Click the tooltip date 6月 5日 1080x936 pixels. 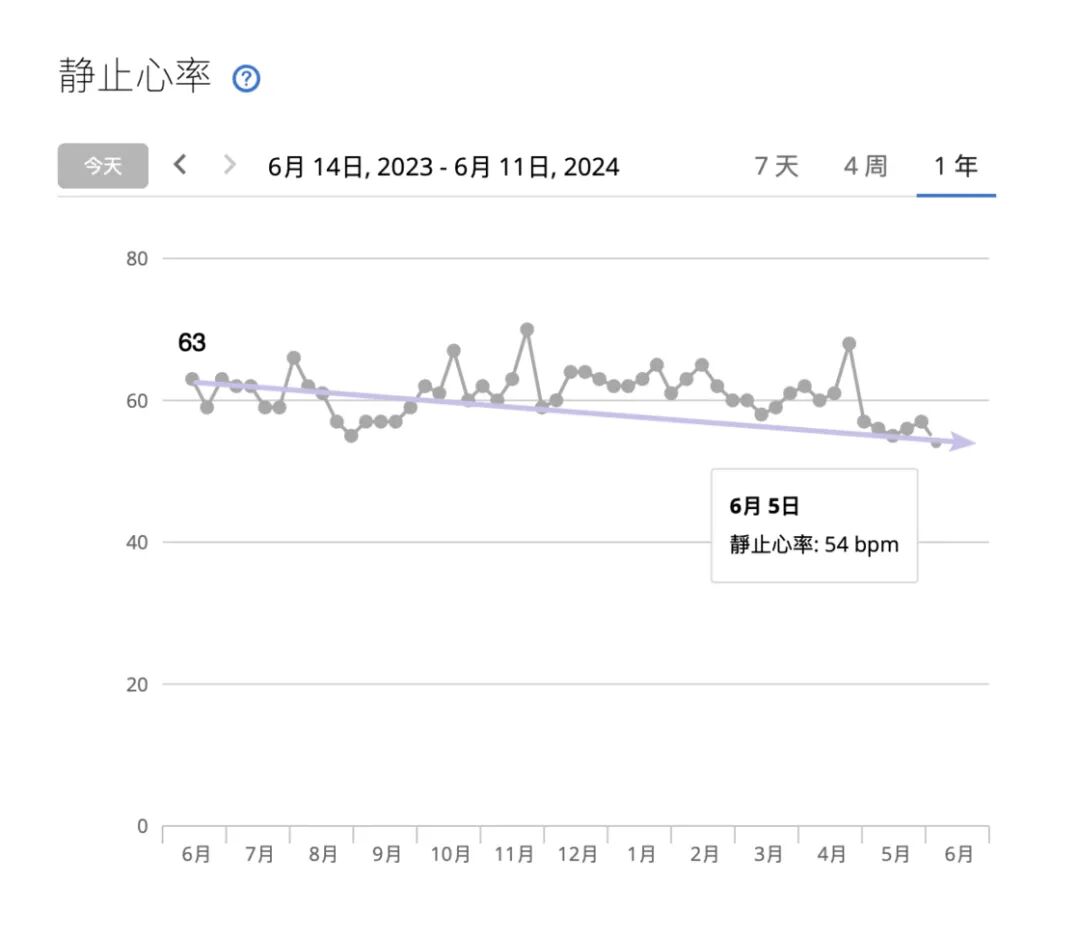pos(764,506)
